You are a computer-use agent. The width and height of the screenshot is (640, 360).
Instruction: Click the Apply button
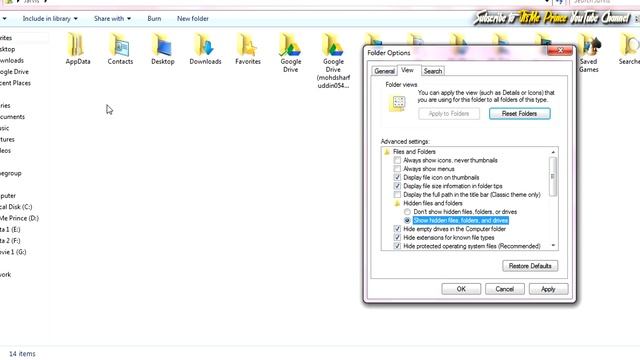pyautogui.click(x=548, y=289)
